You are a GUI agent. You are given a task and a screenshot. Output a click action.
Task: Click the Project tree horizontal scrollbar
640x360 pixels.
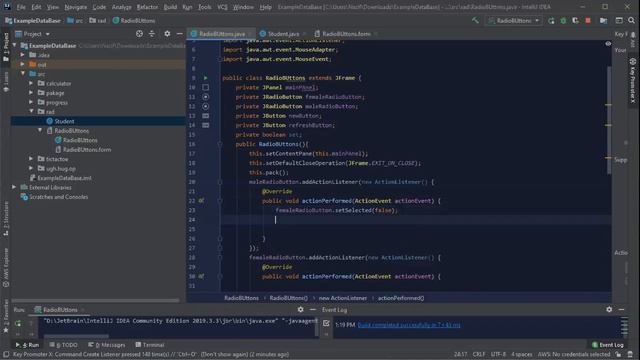(x=95, y=300)
